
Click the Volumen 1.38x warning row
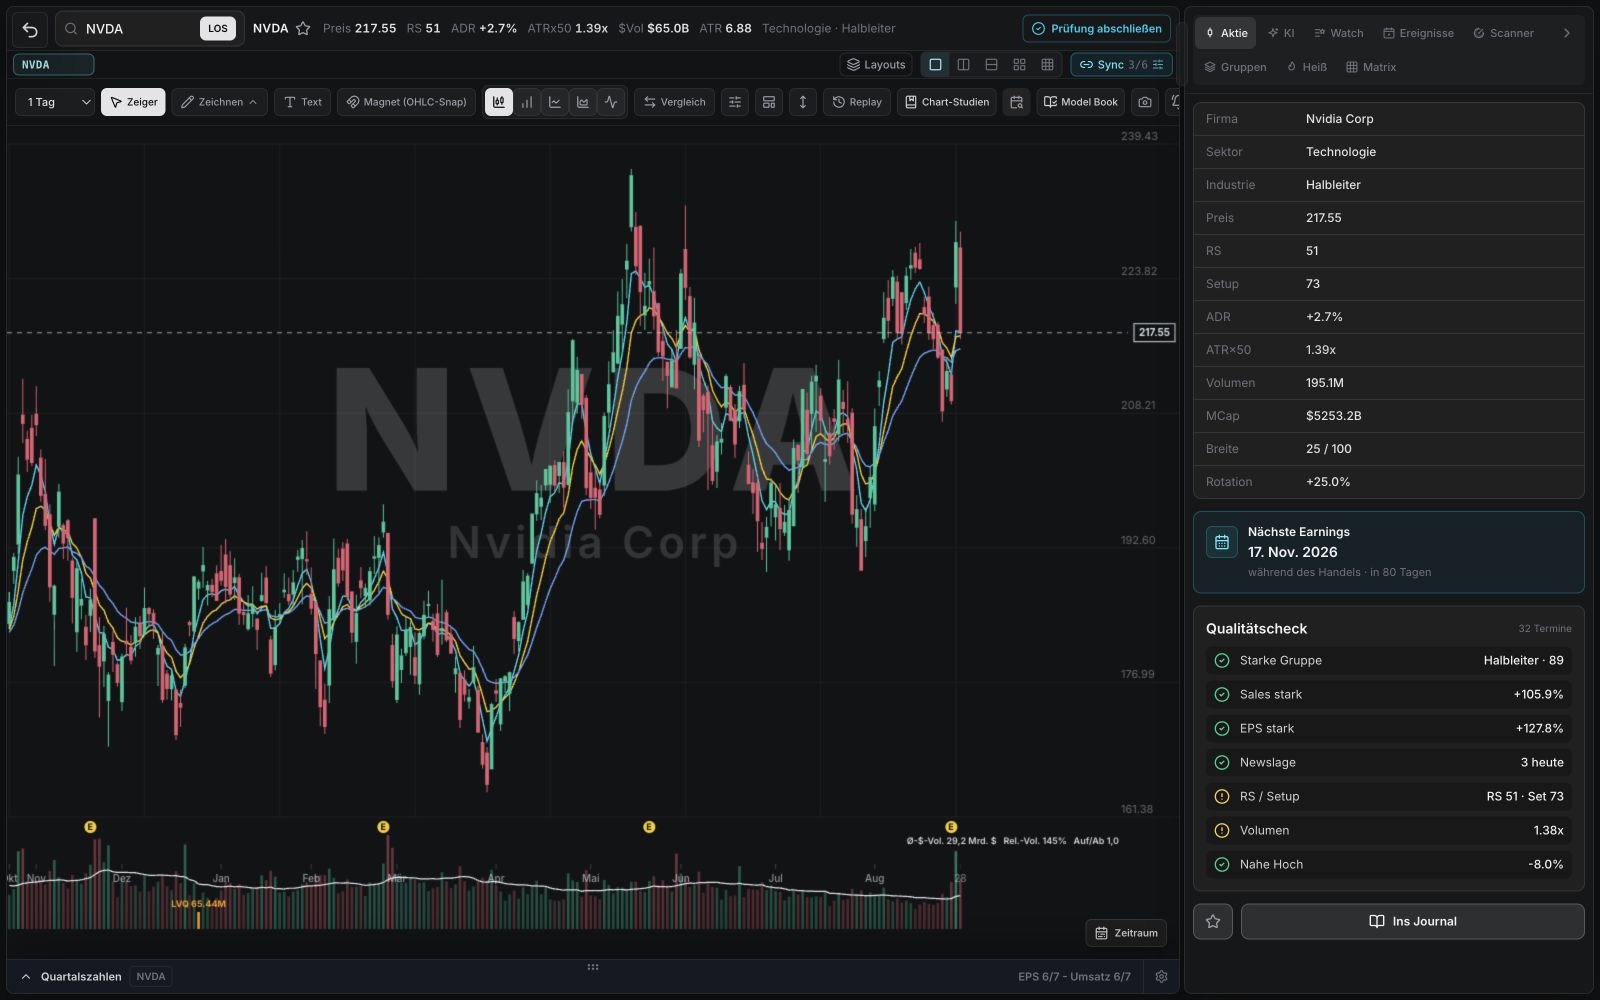coord(1388,831)
